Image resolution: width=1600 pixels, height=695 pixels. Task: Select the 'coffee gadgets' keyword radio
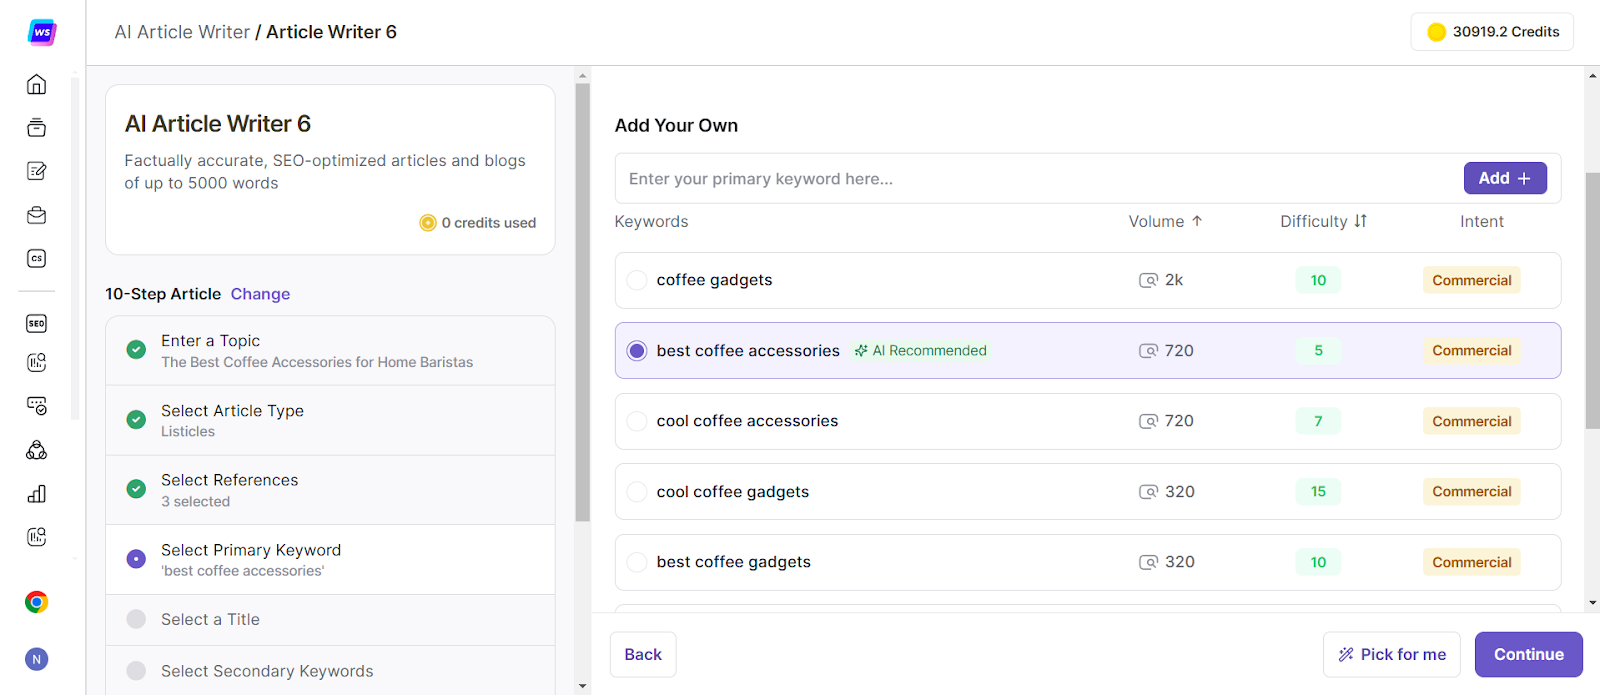pos(637,280)
